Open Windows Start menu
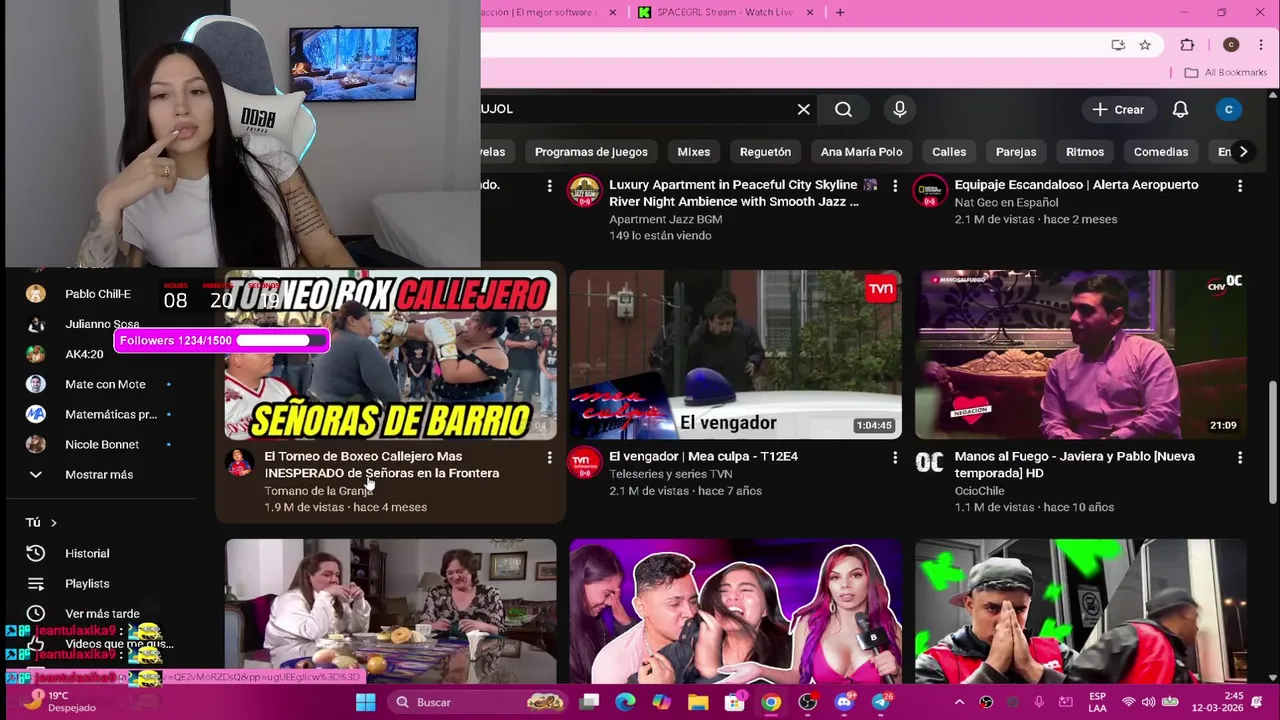Image resolution: width=1280 pixels, height=720 pixels. coord(366,702)
